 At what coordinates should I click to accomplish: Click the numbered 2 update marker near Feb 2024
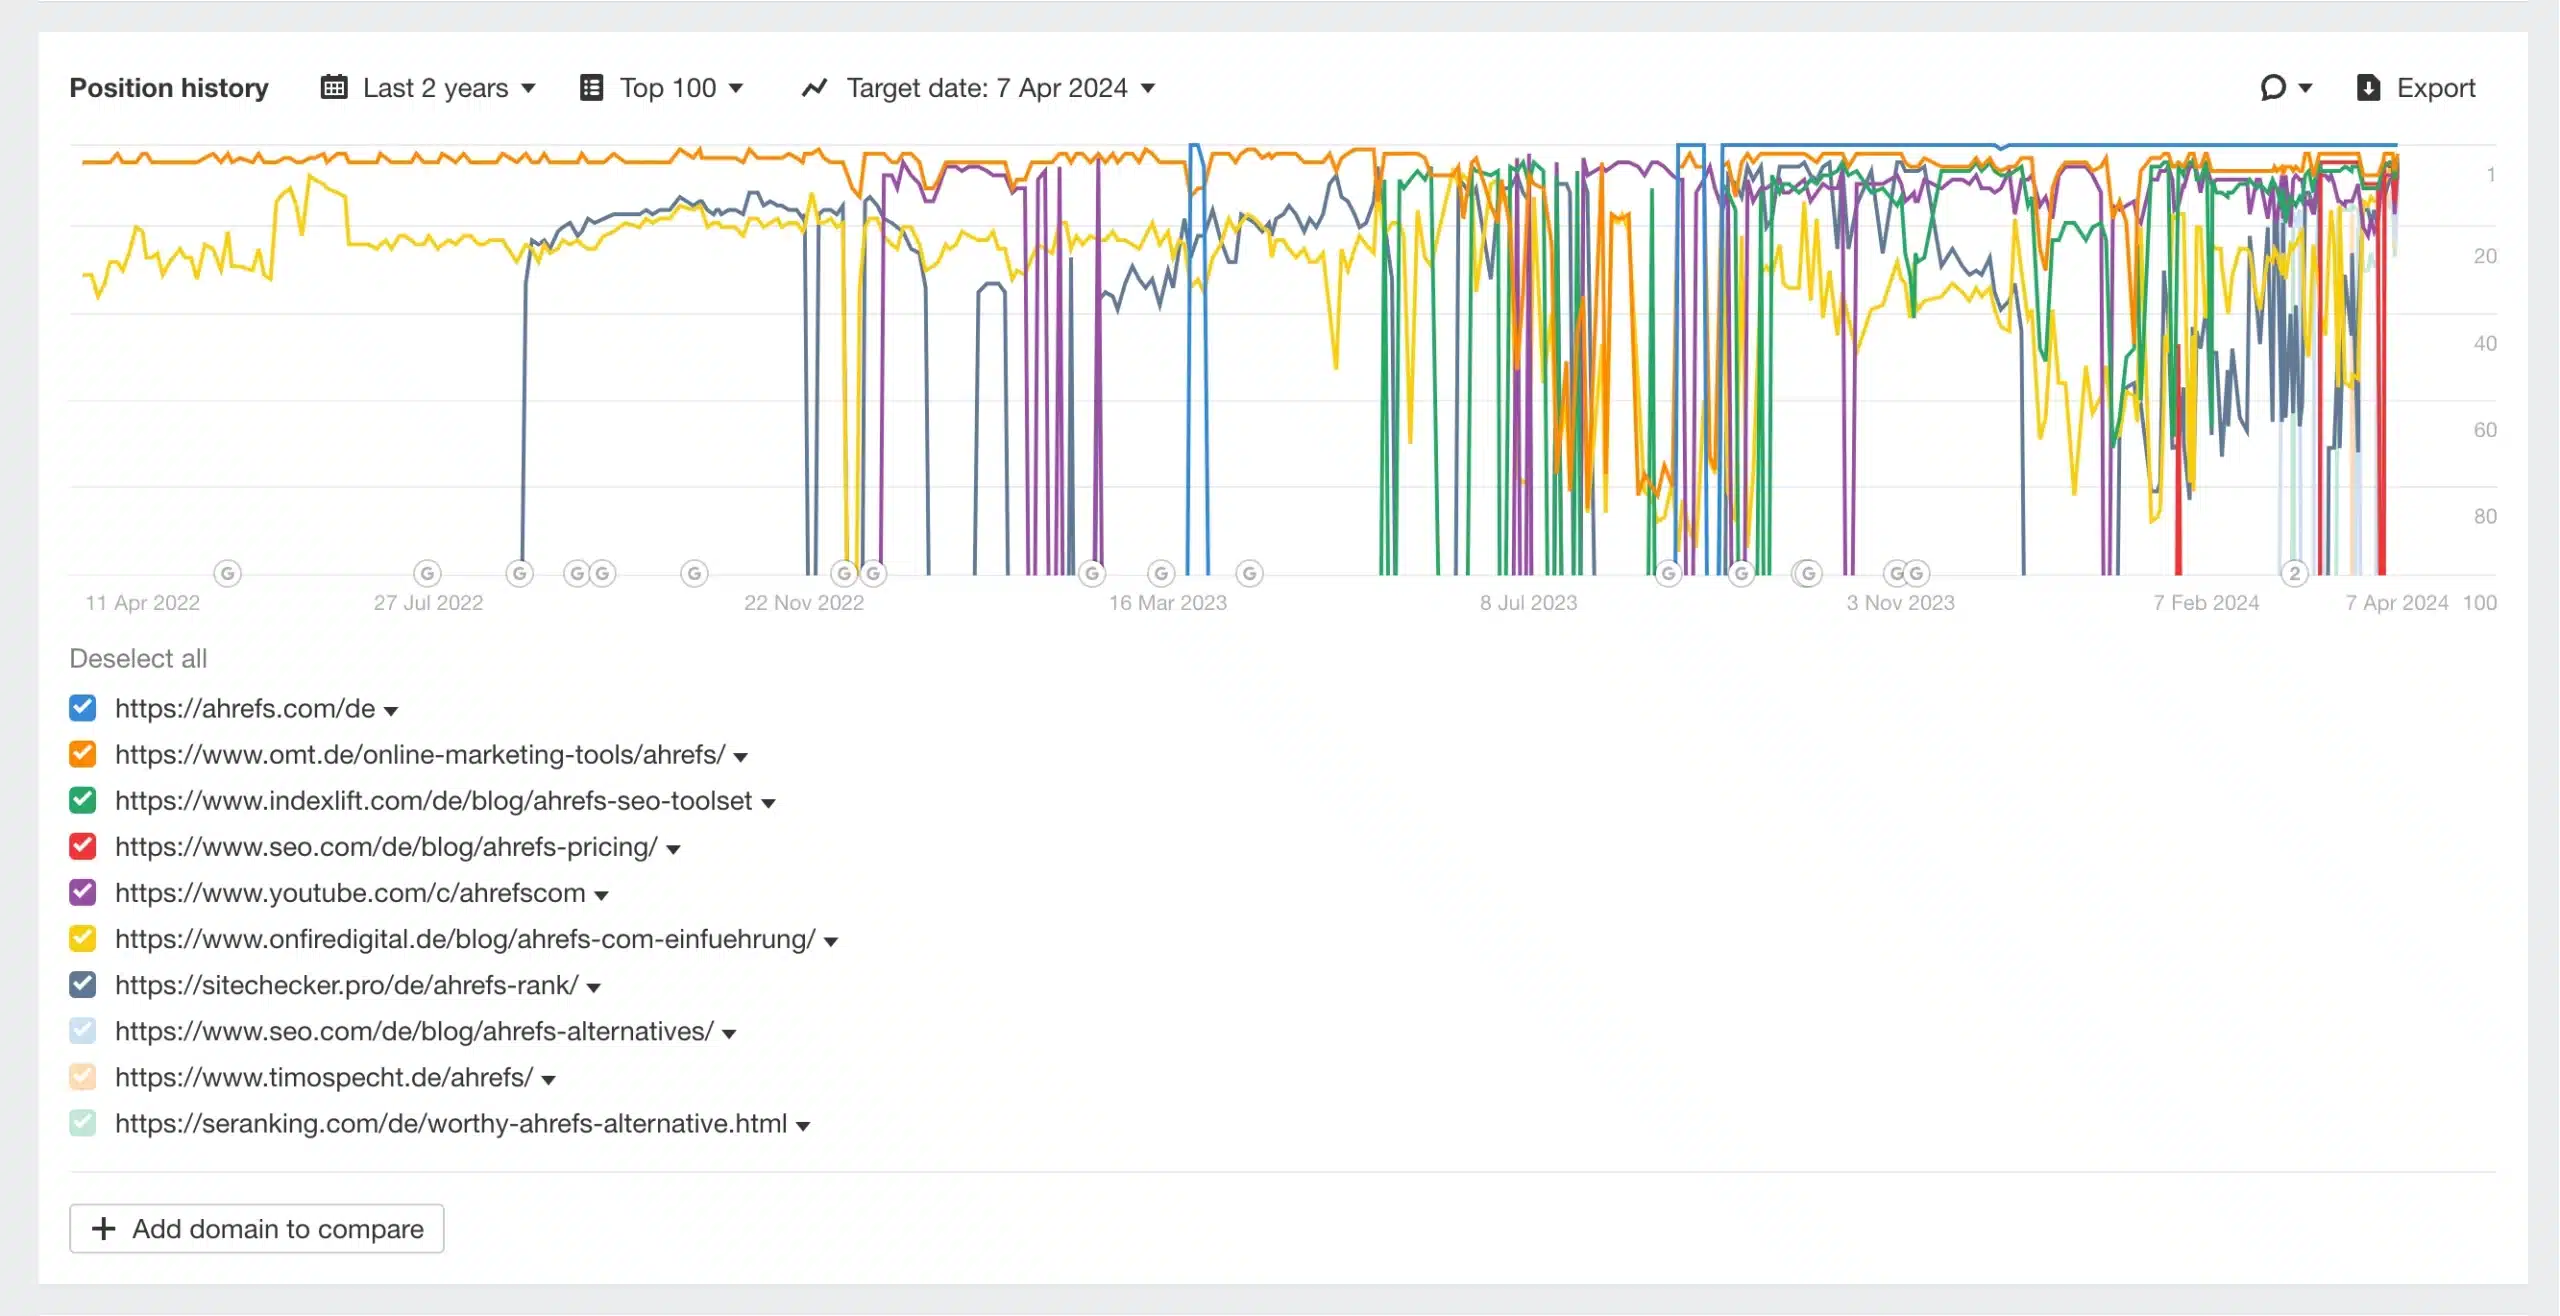pos(2295,573)
